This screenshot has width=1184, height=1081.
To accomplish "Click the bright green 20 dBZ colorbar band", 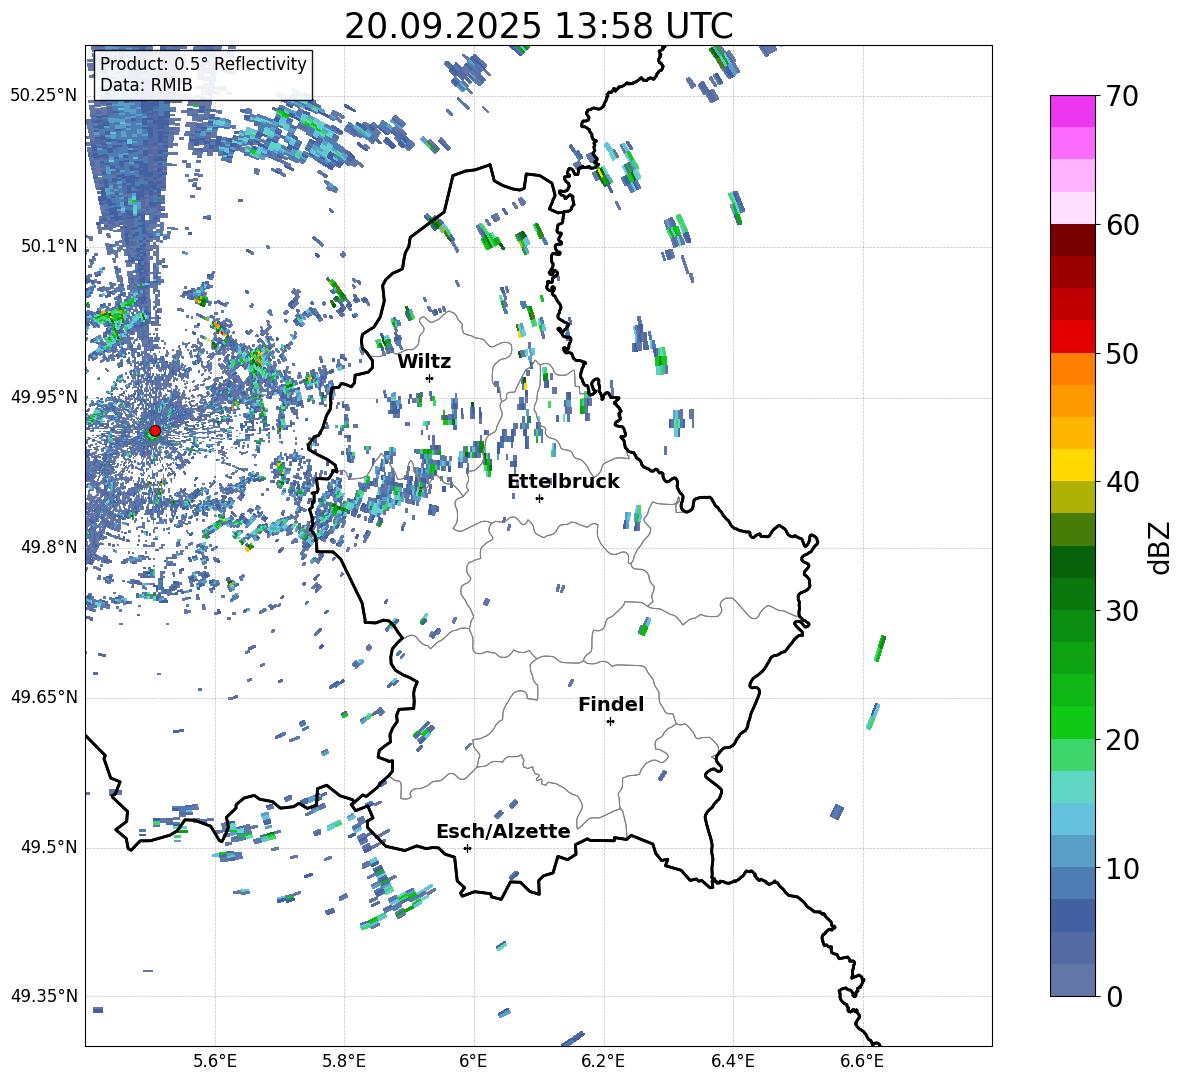I will click(x=1072, y=722).
